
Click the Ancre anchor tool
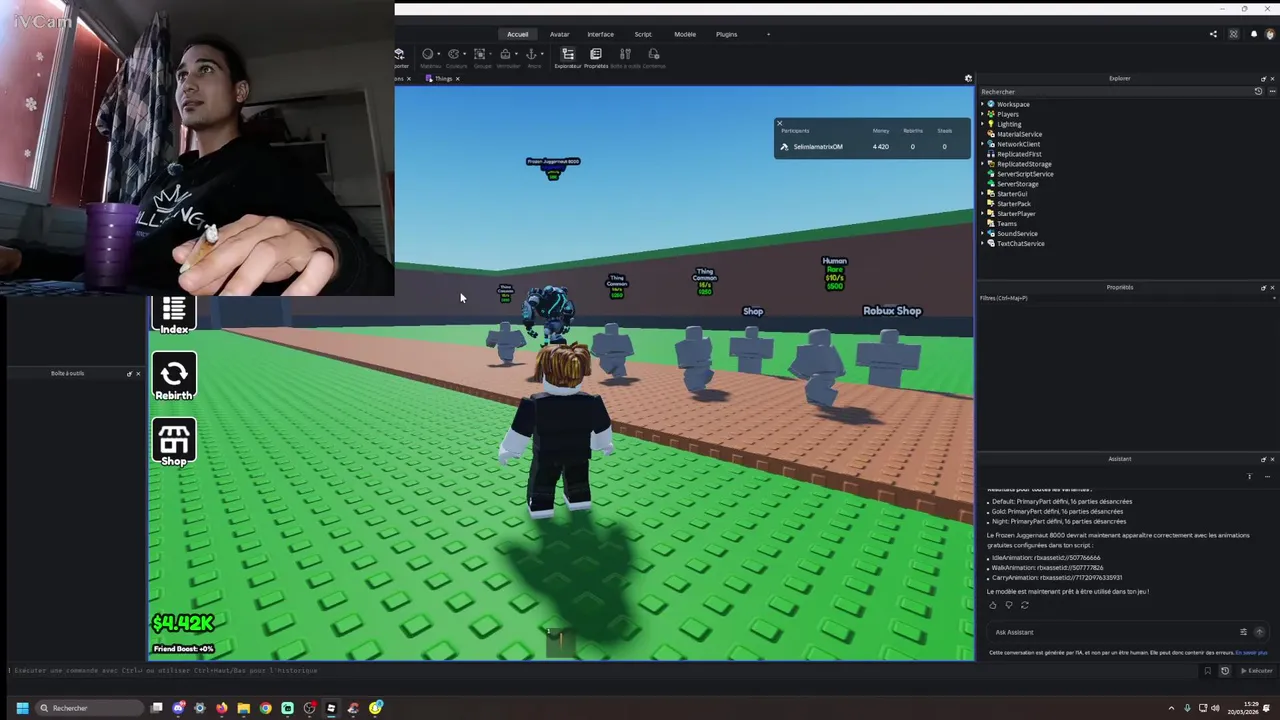pyautogui.click(x=532, y=57)
